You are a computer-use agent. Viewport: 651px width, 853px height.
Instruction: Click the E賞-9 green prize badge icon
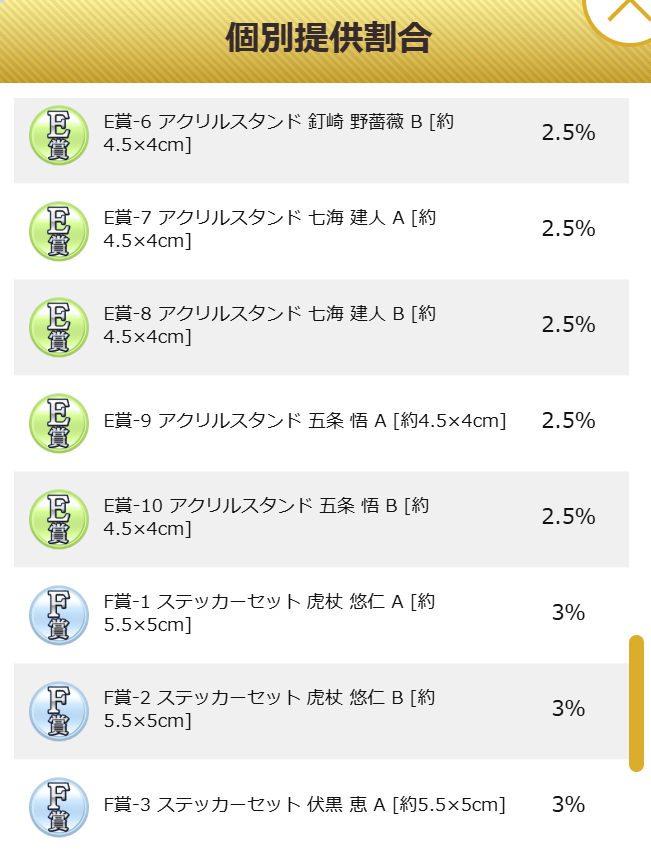tap(59, 423)
